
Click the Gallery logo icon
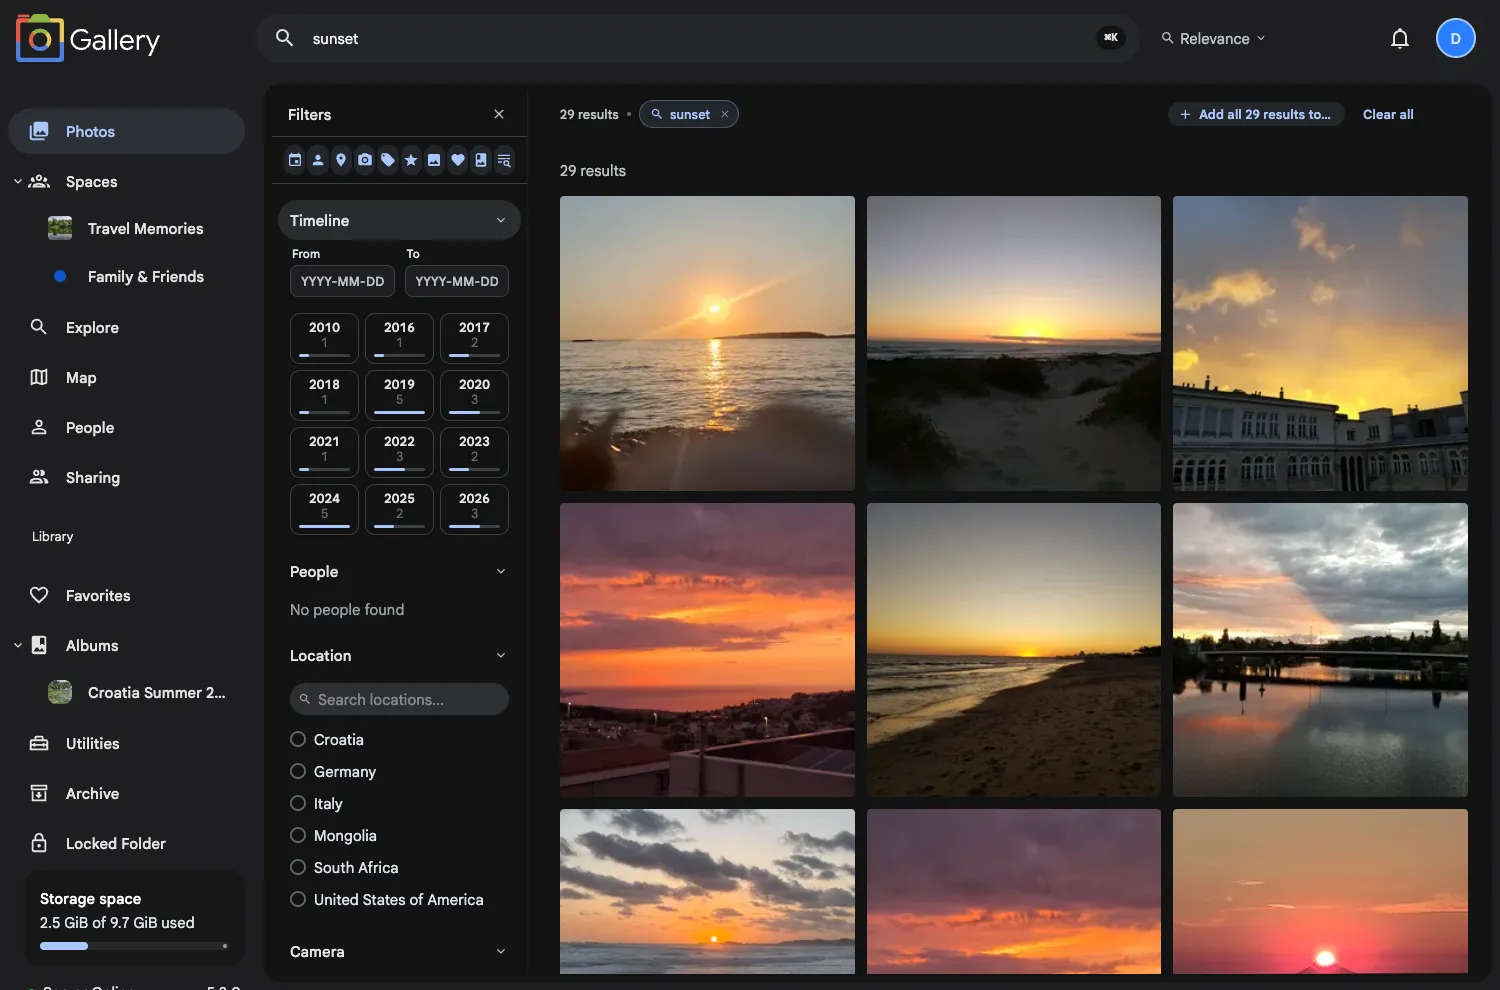pos(40,39)
